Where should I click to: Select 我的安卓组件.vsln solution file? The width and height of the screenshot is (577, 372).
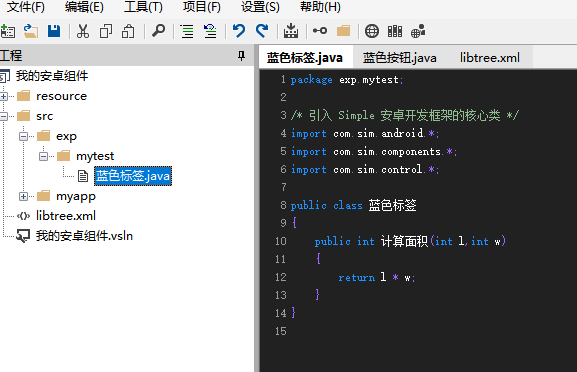[84, 236]
